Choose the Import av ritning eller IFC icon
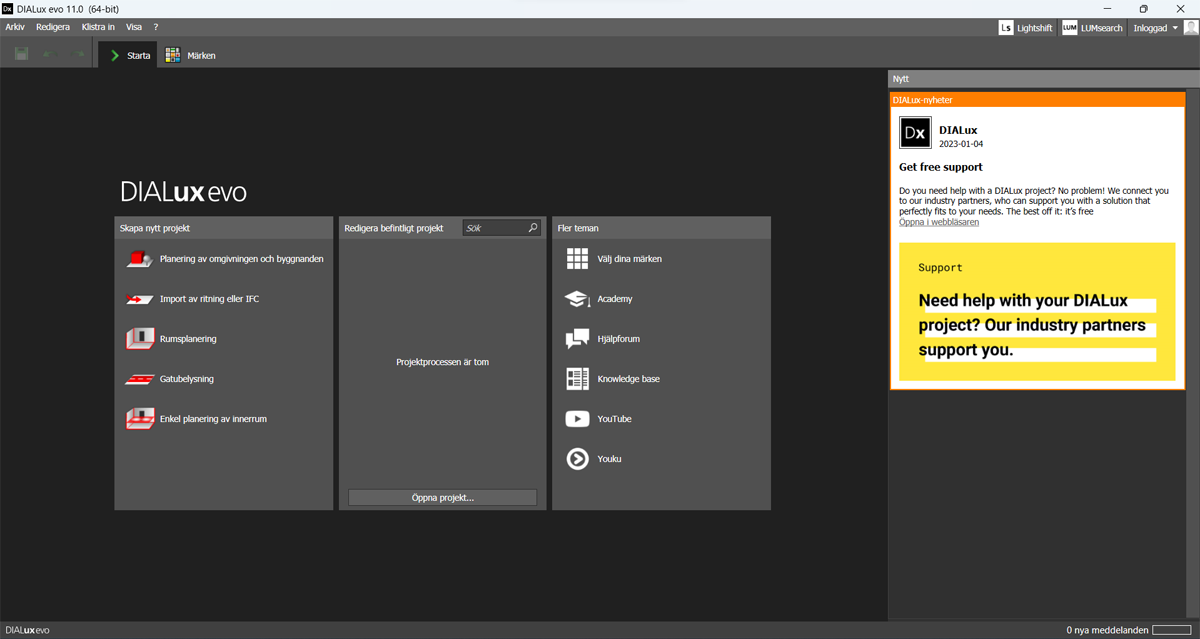Screen dimensions: 1200x639 point(139,299)
